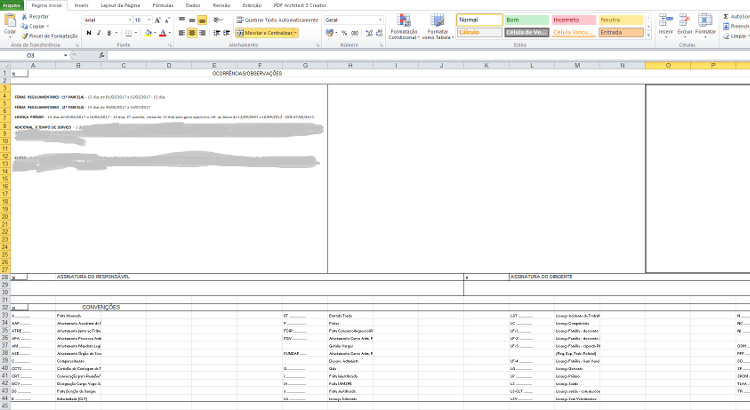Increase font size with the large A icon
The image size is (750, 410).
point(157,20)
